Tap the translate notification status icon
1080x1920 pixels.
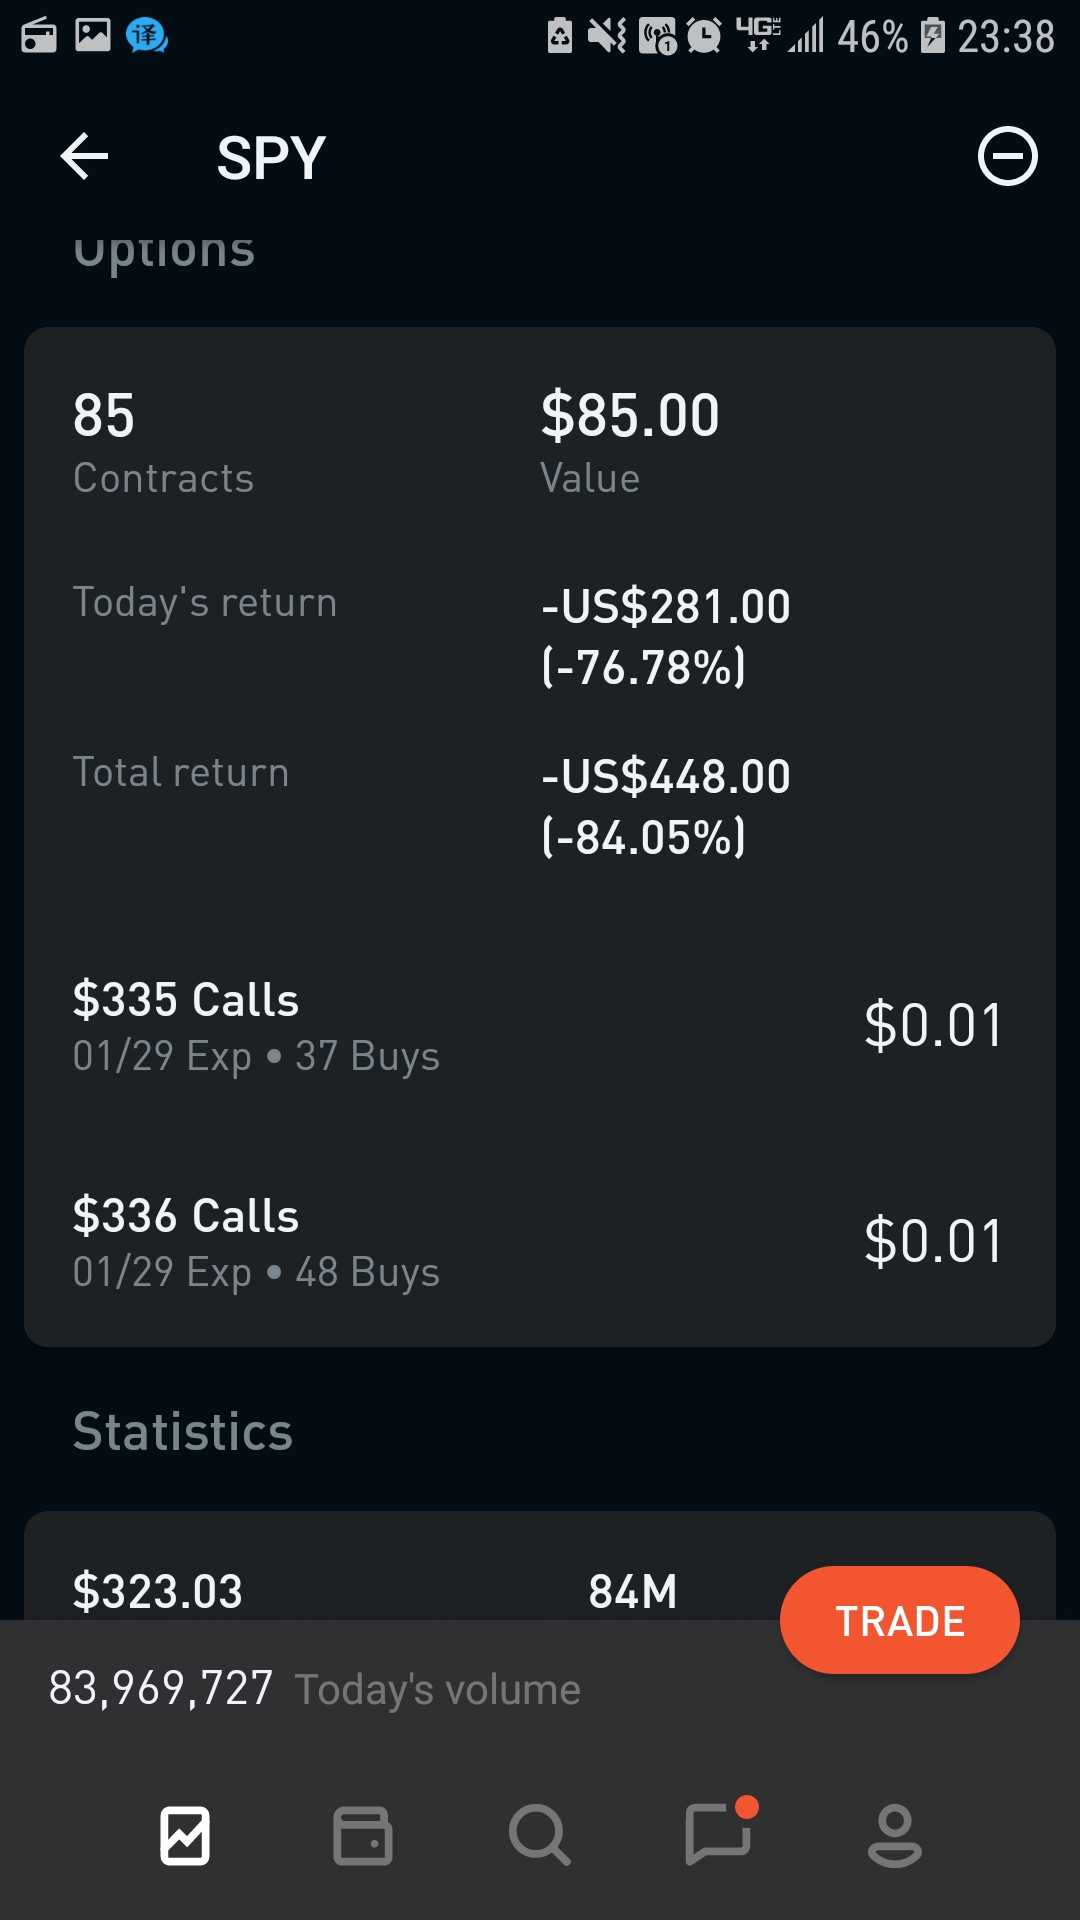click(x=146, y=36)
